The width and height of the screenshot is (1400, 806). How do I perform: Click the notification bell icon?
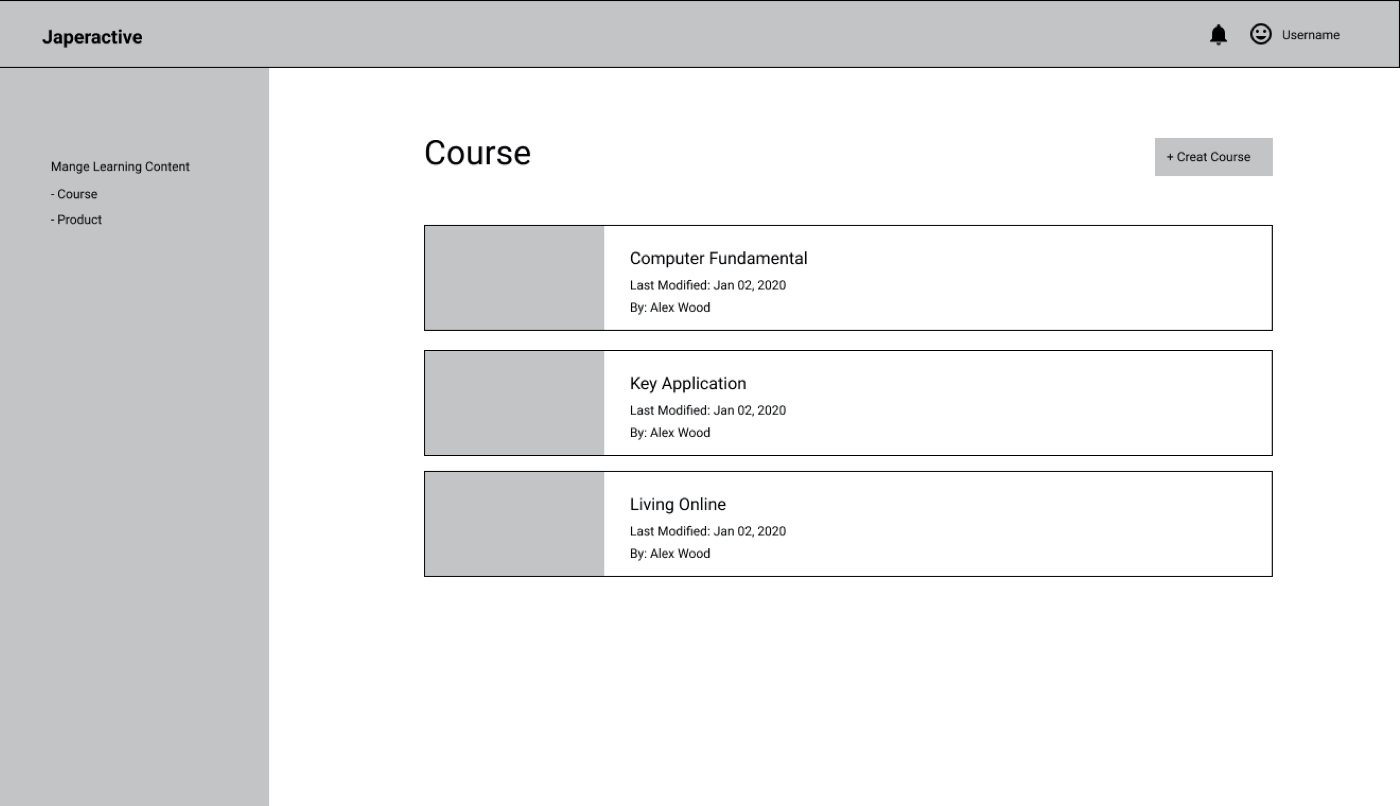(x=1218, y=35)
